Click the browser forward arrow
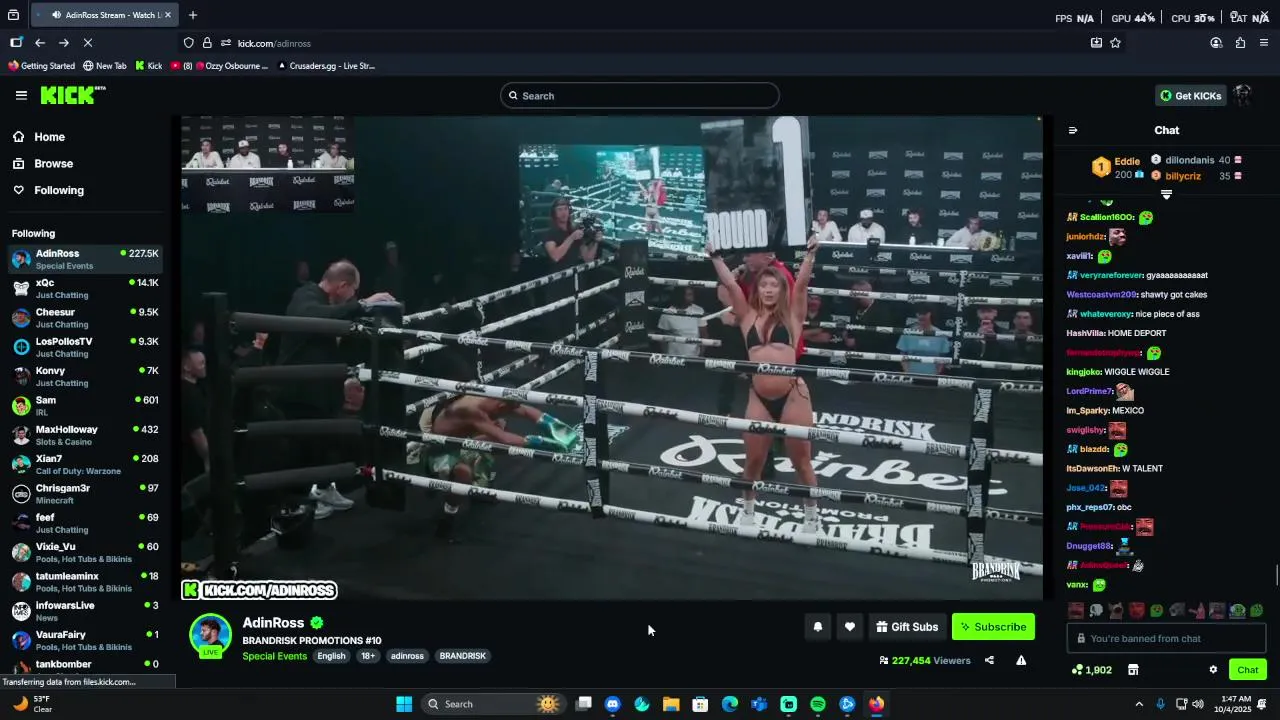Image resolution: width=1280 pixels, height=720 pixels. click(x=64, y=43)
